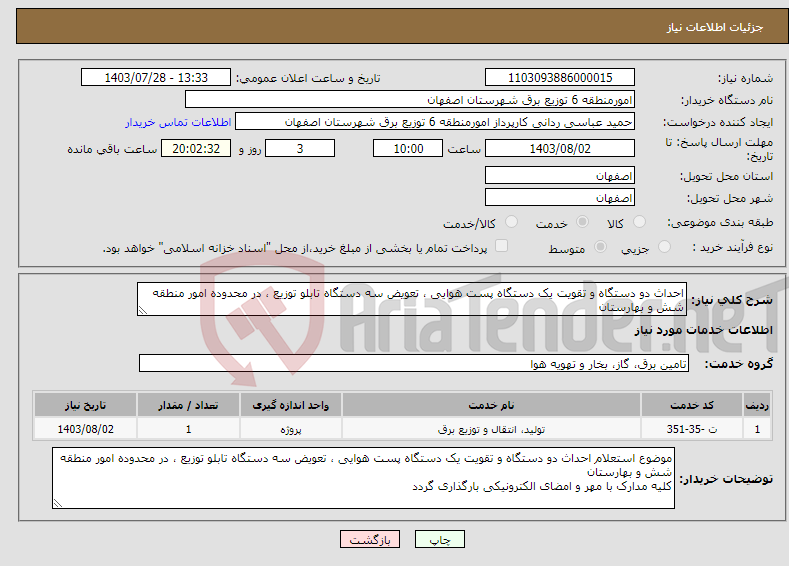Click the service code cell ت -35-351

point(692,429)
